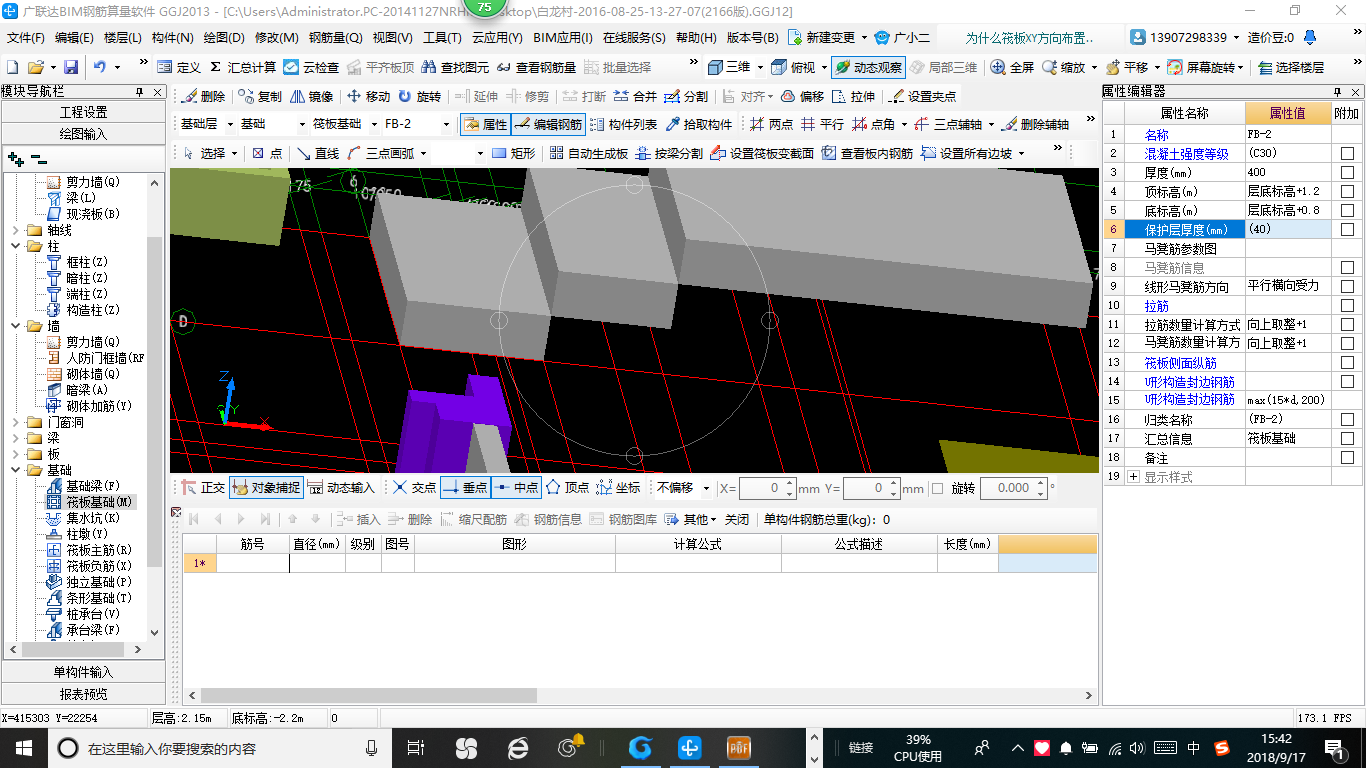
Task: Open the 钢筋量(Q) menu
Action: tap(336, 38)
